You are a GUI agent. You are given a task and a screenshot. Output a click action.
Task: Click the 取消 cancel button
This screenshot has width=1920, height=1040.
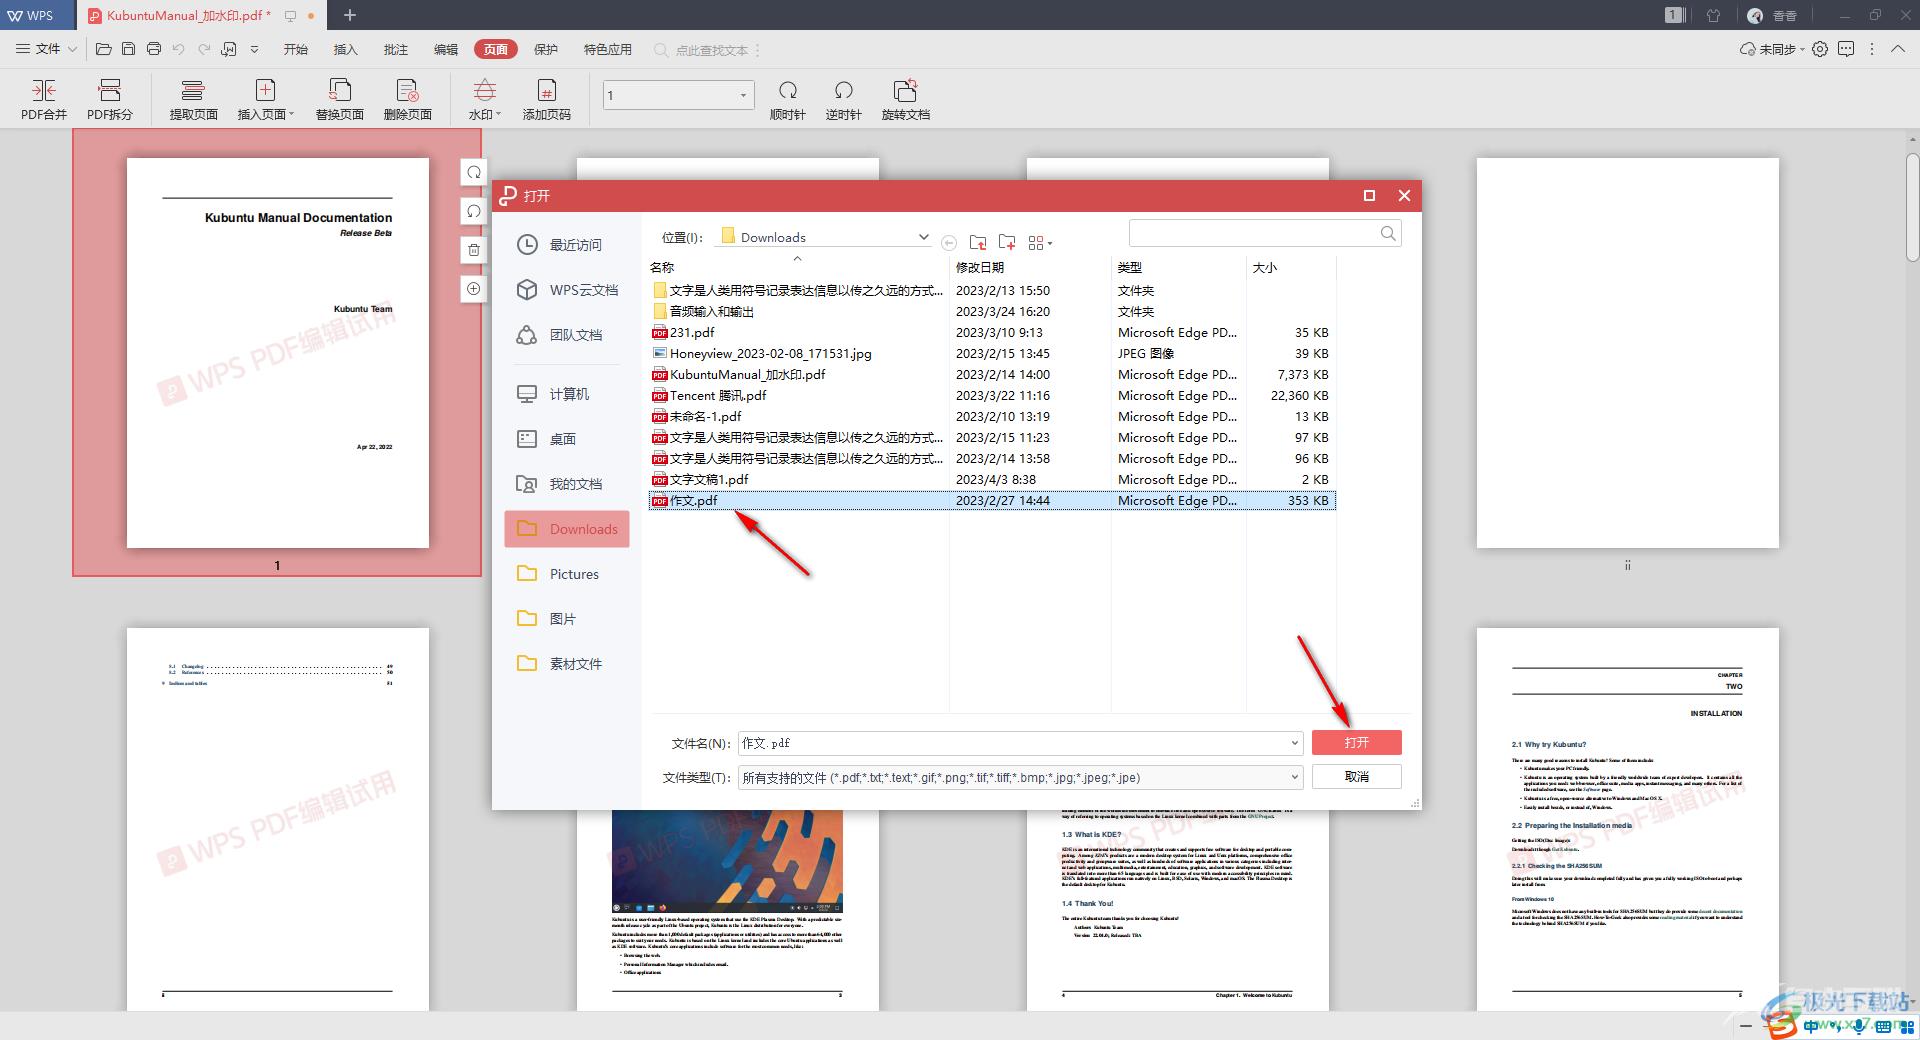tap(1356, 777)
